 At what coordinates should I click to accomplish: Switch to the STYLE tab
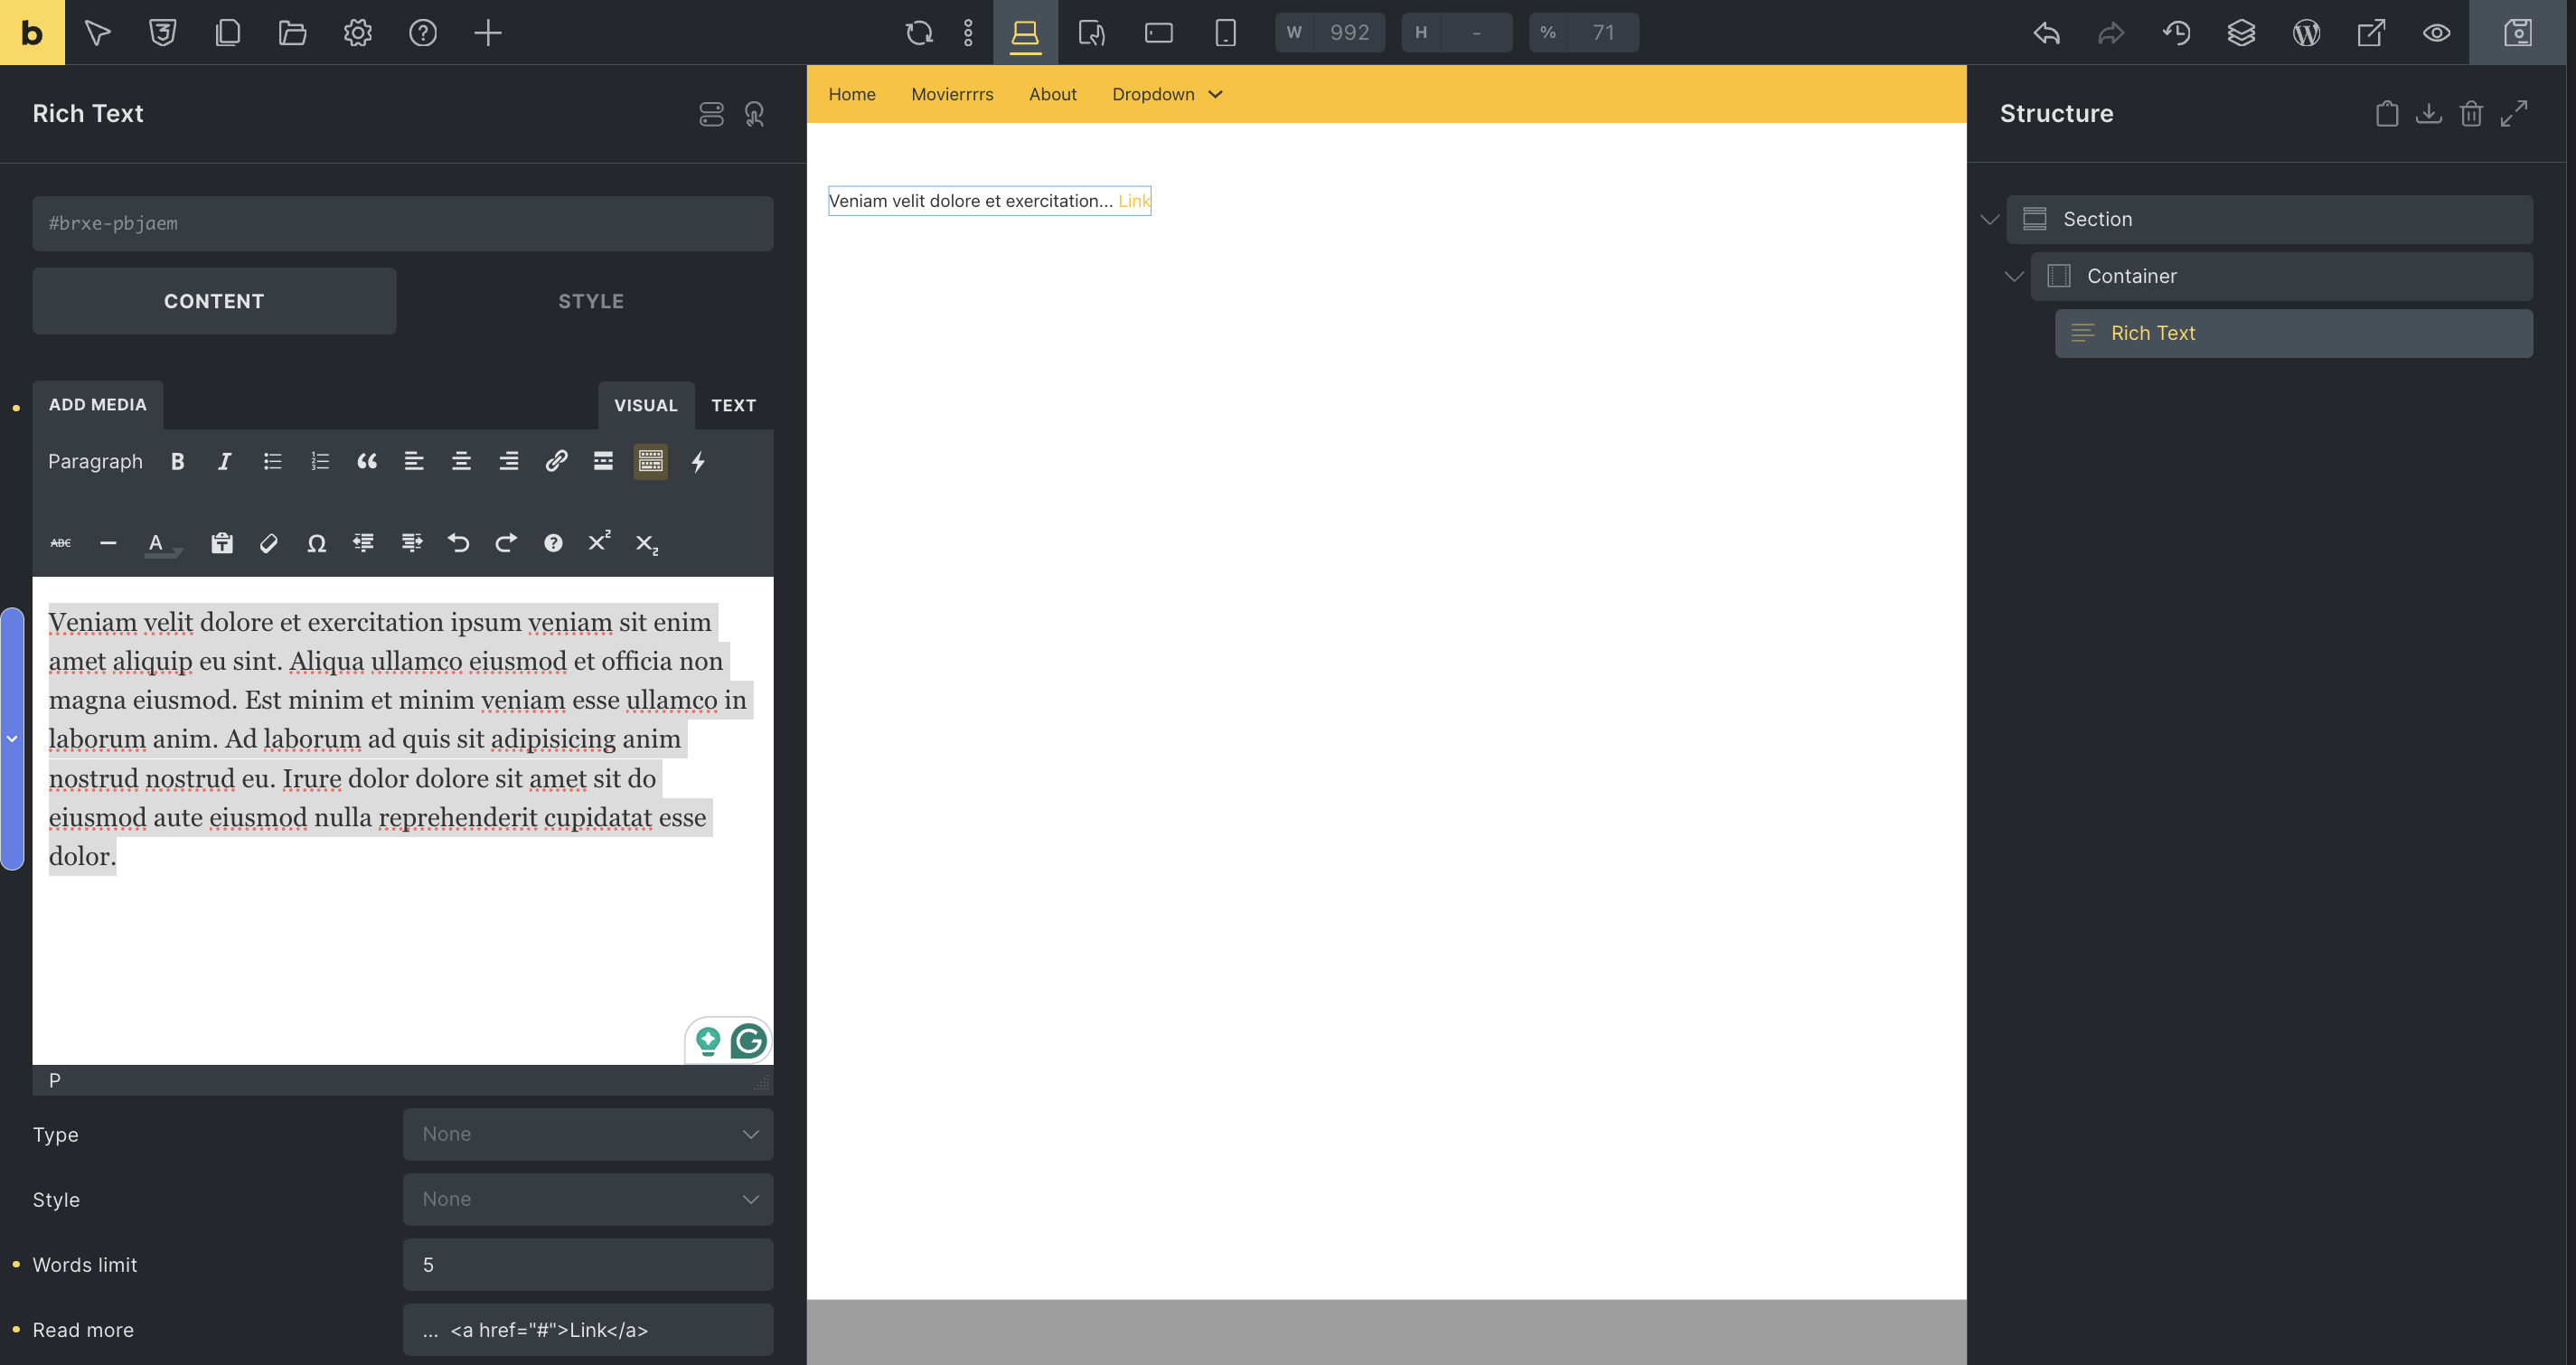click(590, 301)
